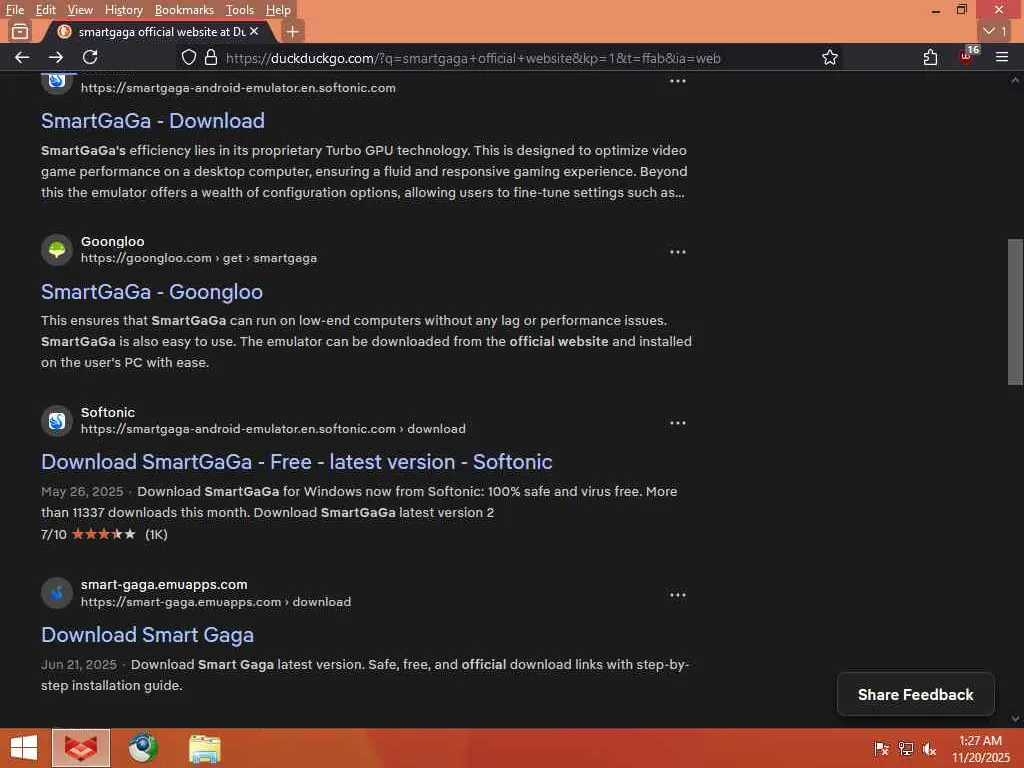This screenshot has width=1024, height=768.
Task: Open the network tray icon
Action: click(x=905, y=748)
